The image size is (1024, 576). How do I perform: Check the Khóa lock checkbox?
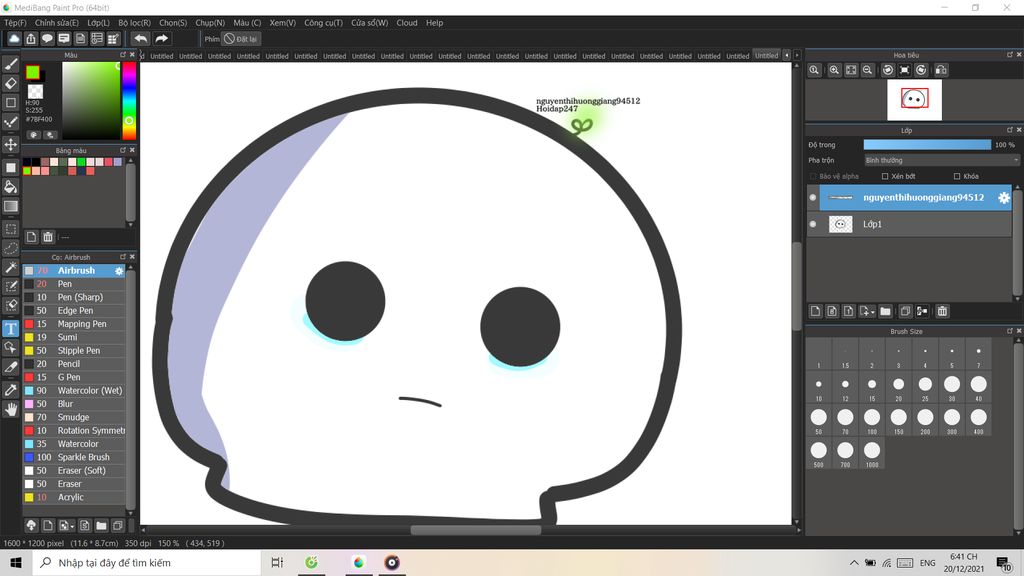point(957,176)
